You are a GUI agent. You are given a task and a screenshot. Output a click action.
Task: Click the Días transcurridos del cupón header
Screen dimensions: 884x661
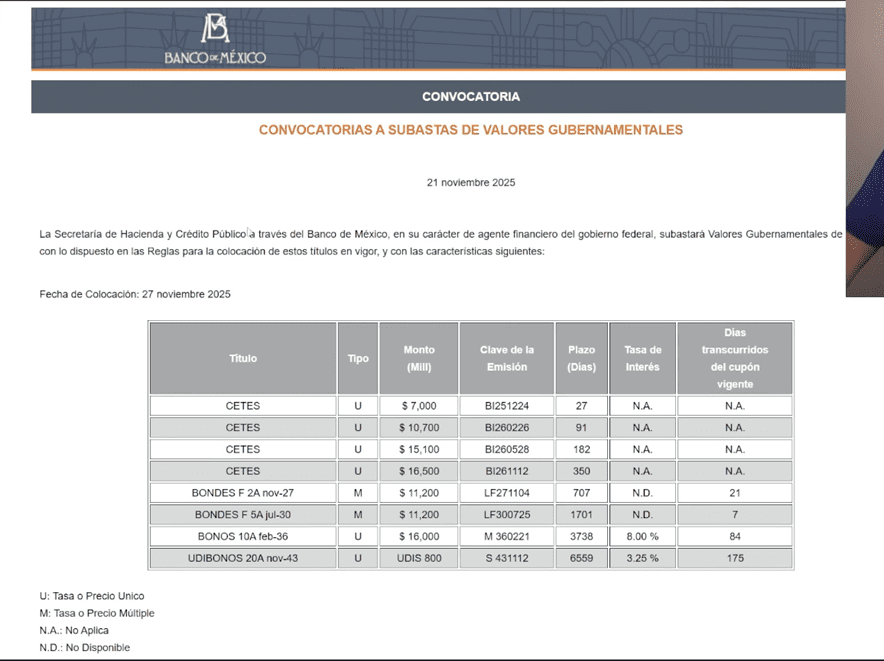tap(734, 358)
